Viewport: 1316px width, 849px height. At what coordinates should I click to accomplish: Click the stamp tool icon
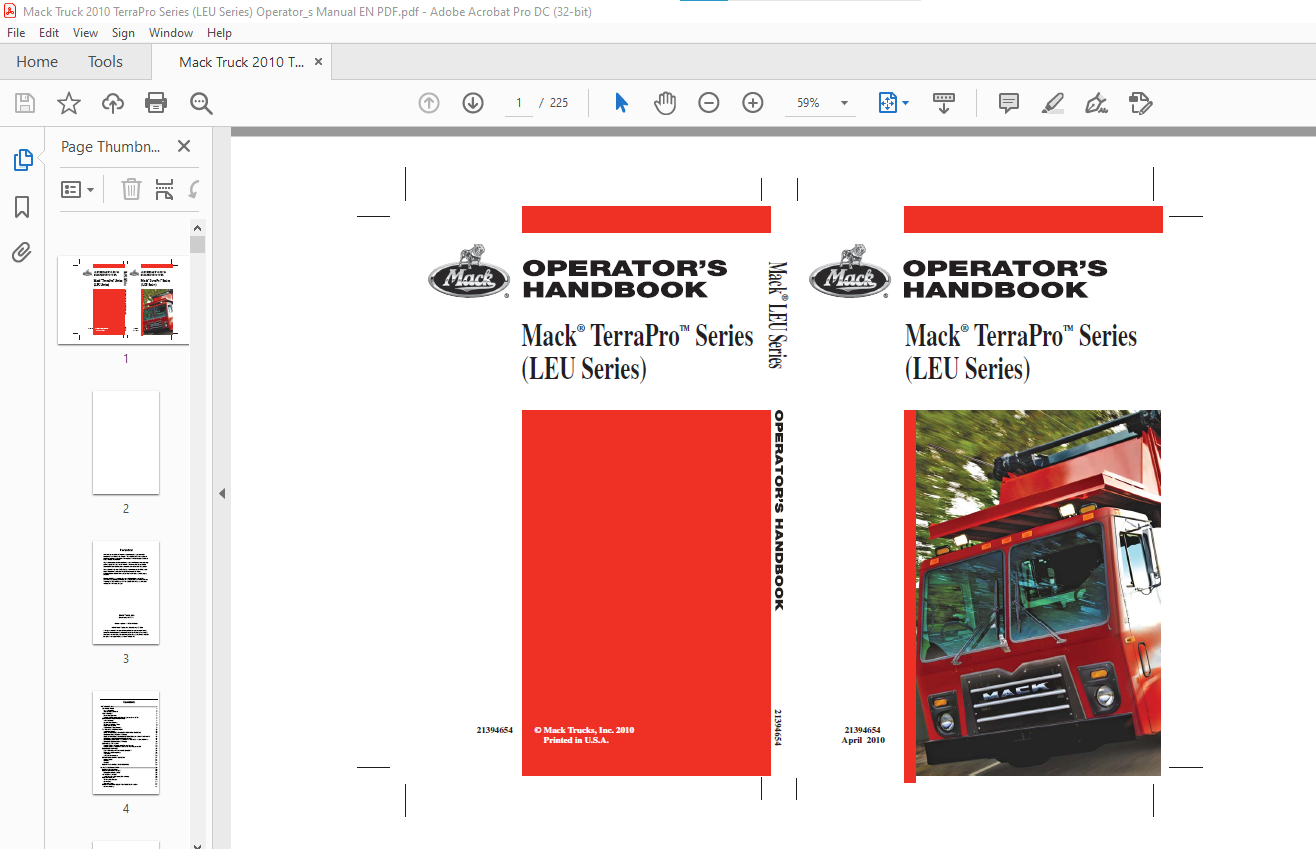coord(1140,103)
